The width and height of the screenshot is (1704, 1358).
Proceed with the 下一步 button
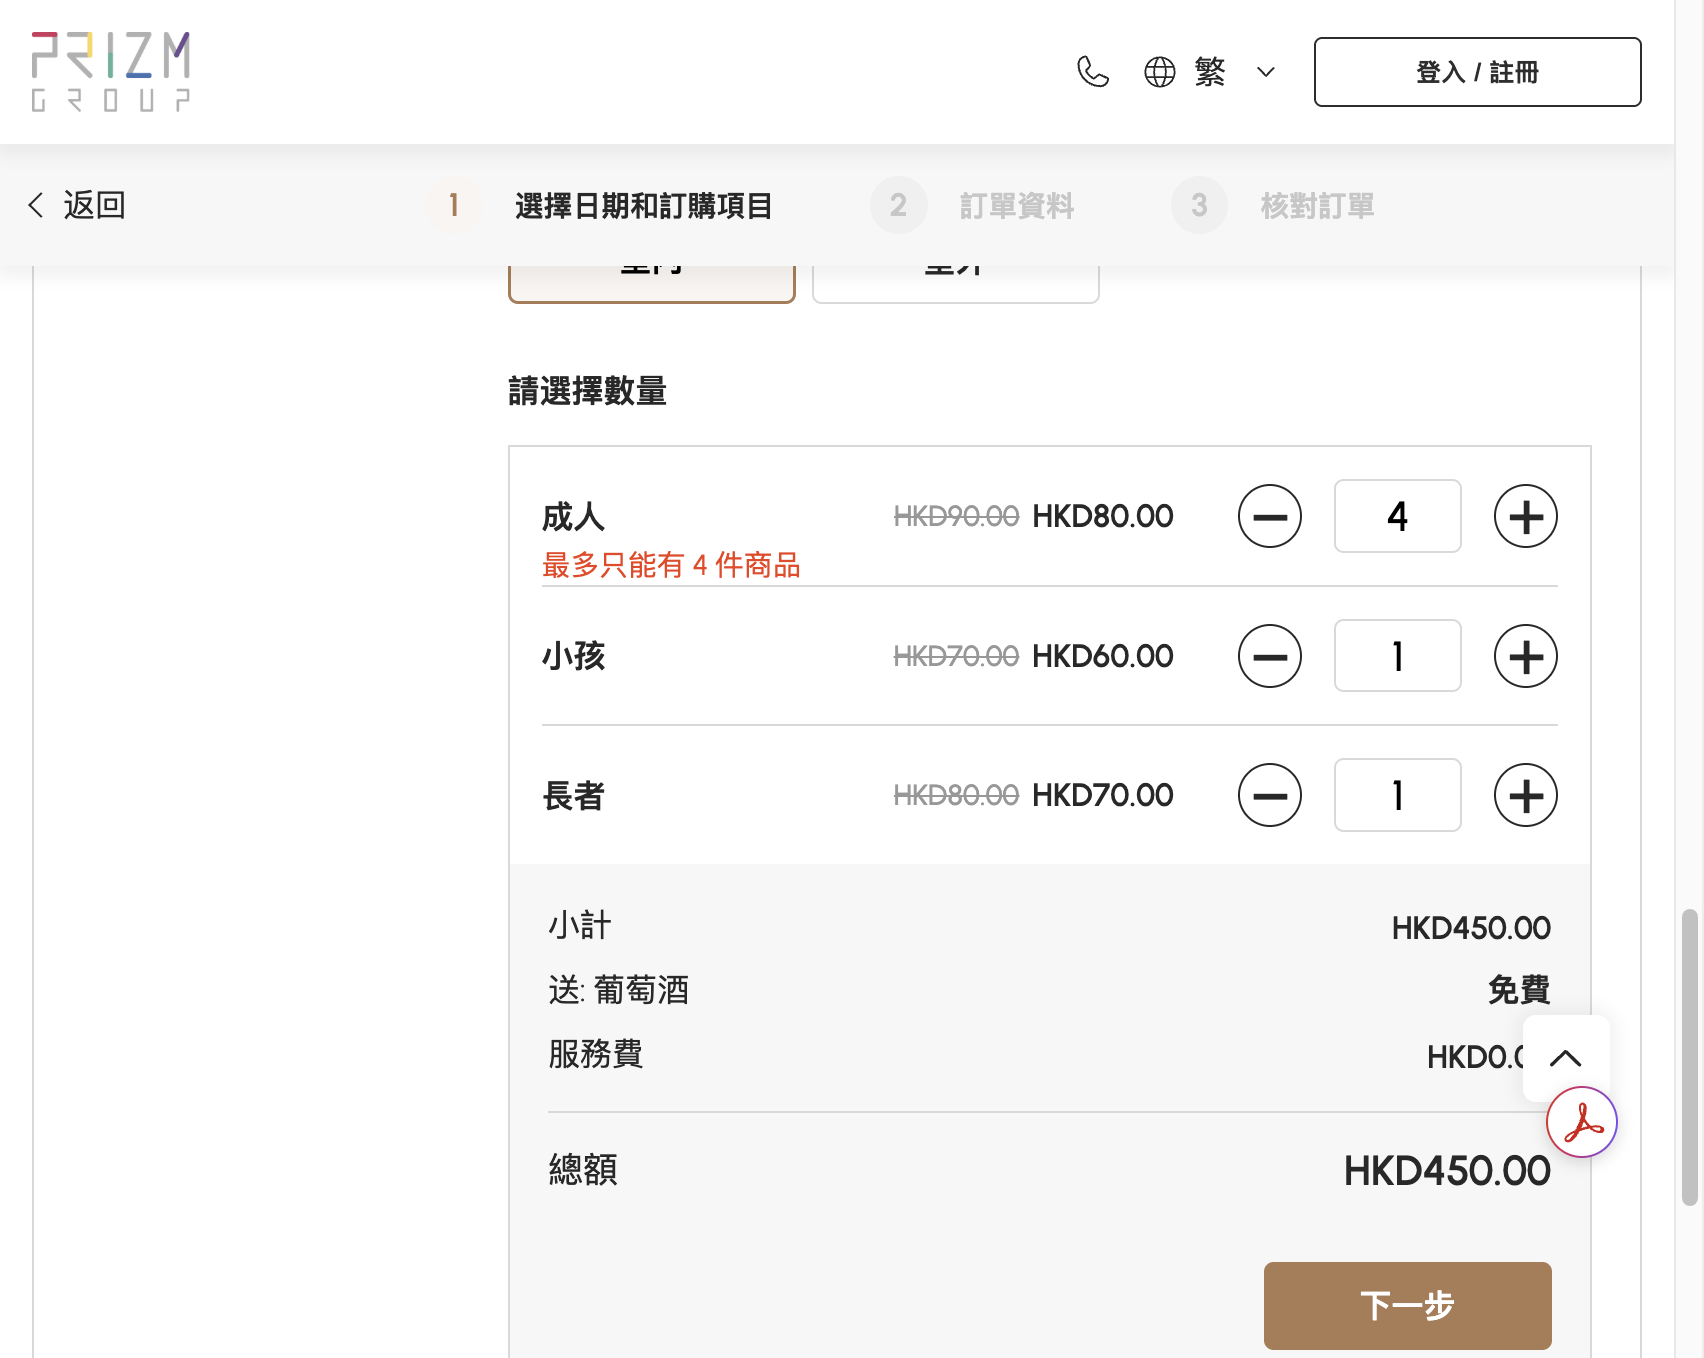point(1407,1305)
